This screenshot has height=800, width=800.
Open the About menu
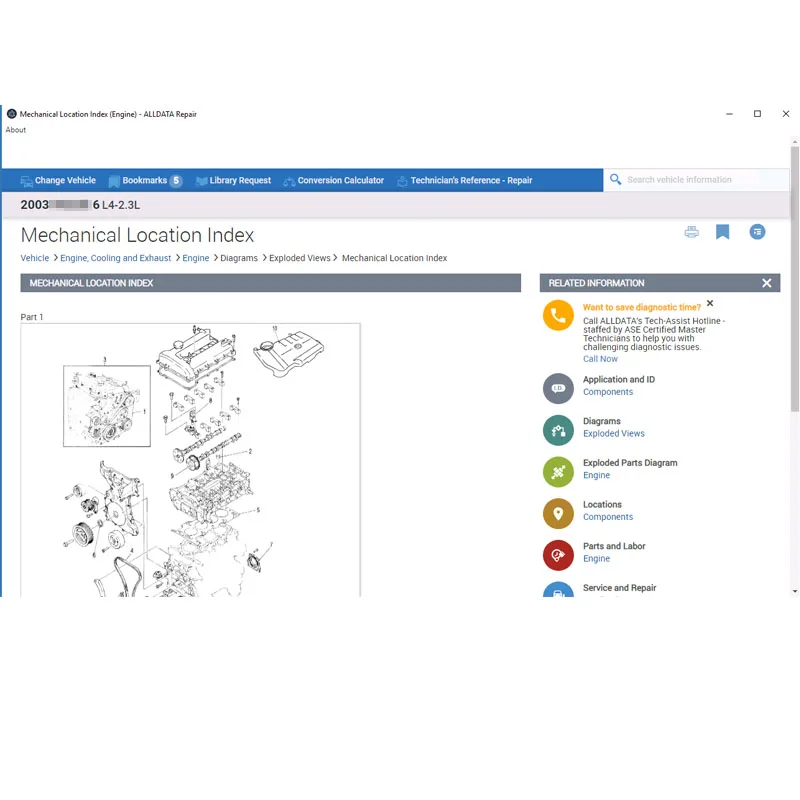(x=16, y=130)
